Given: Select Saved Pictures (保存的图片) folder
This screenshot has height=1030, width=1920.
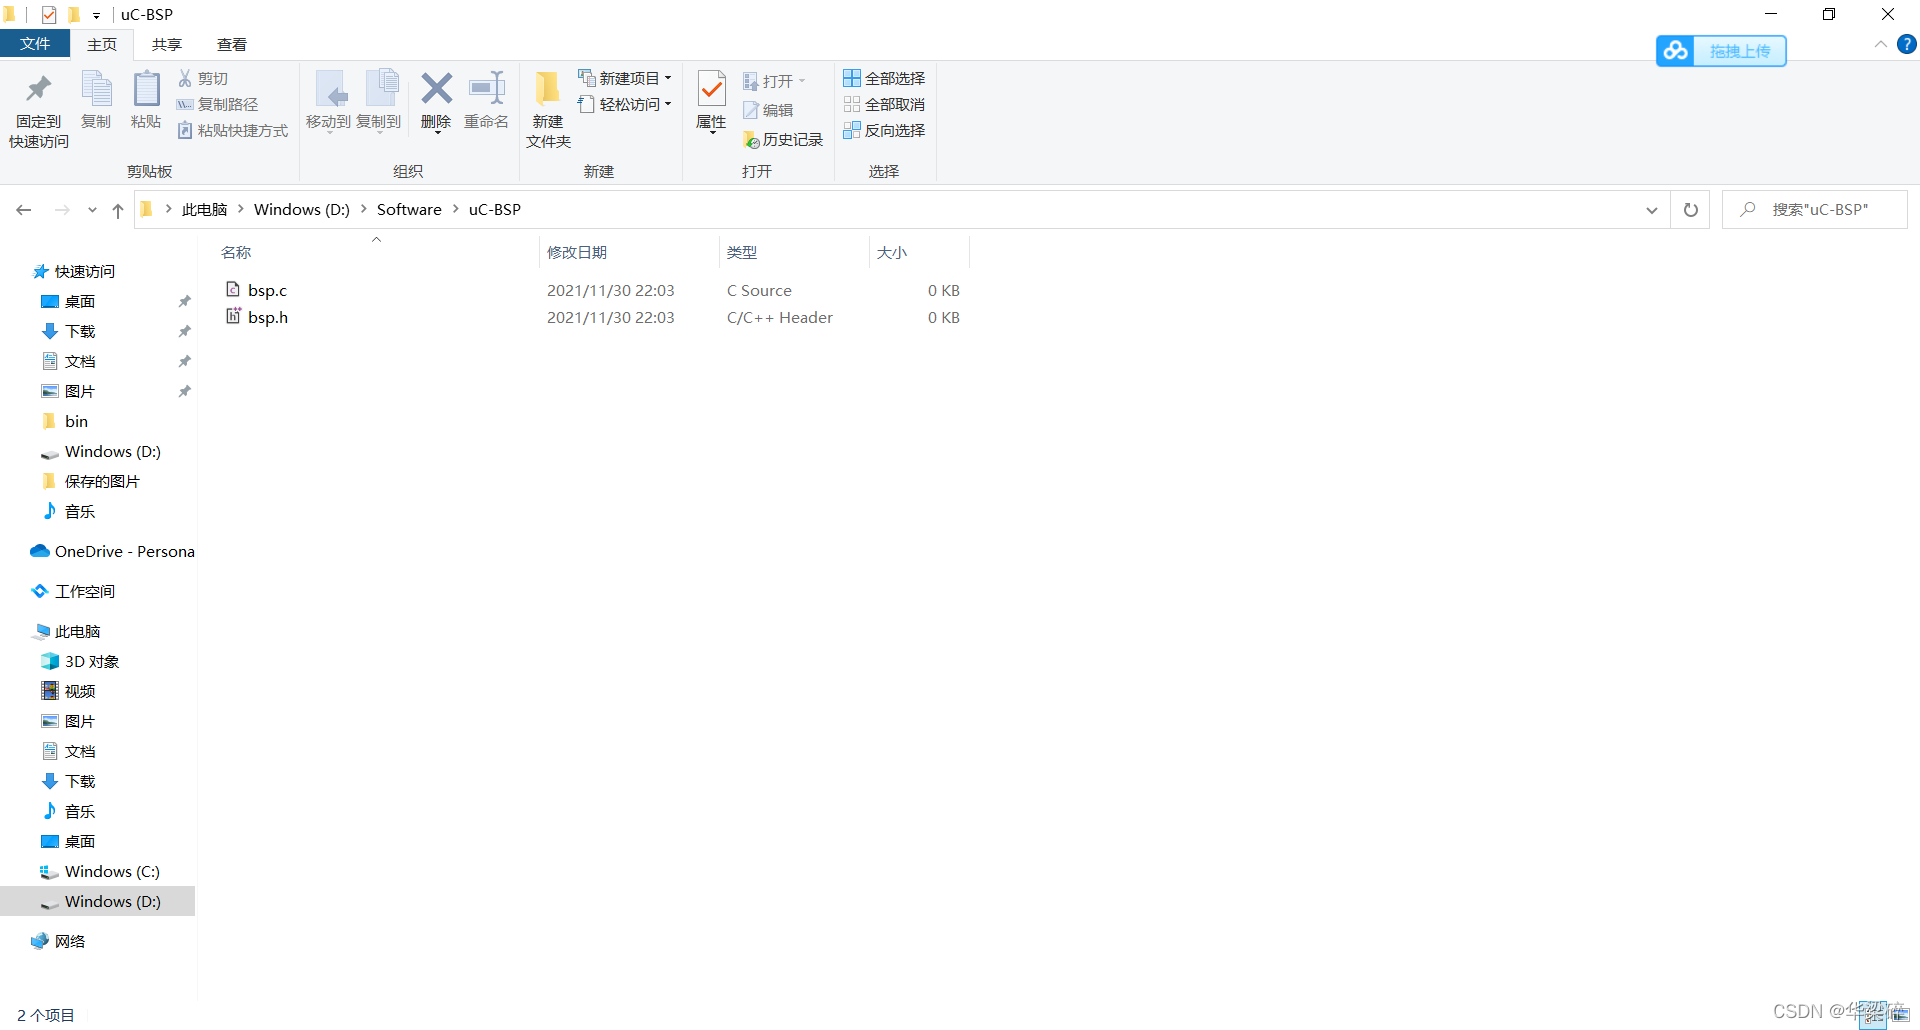Looking at the screenshot, I should click(x=102, y=481).
